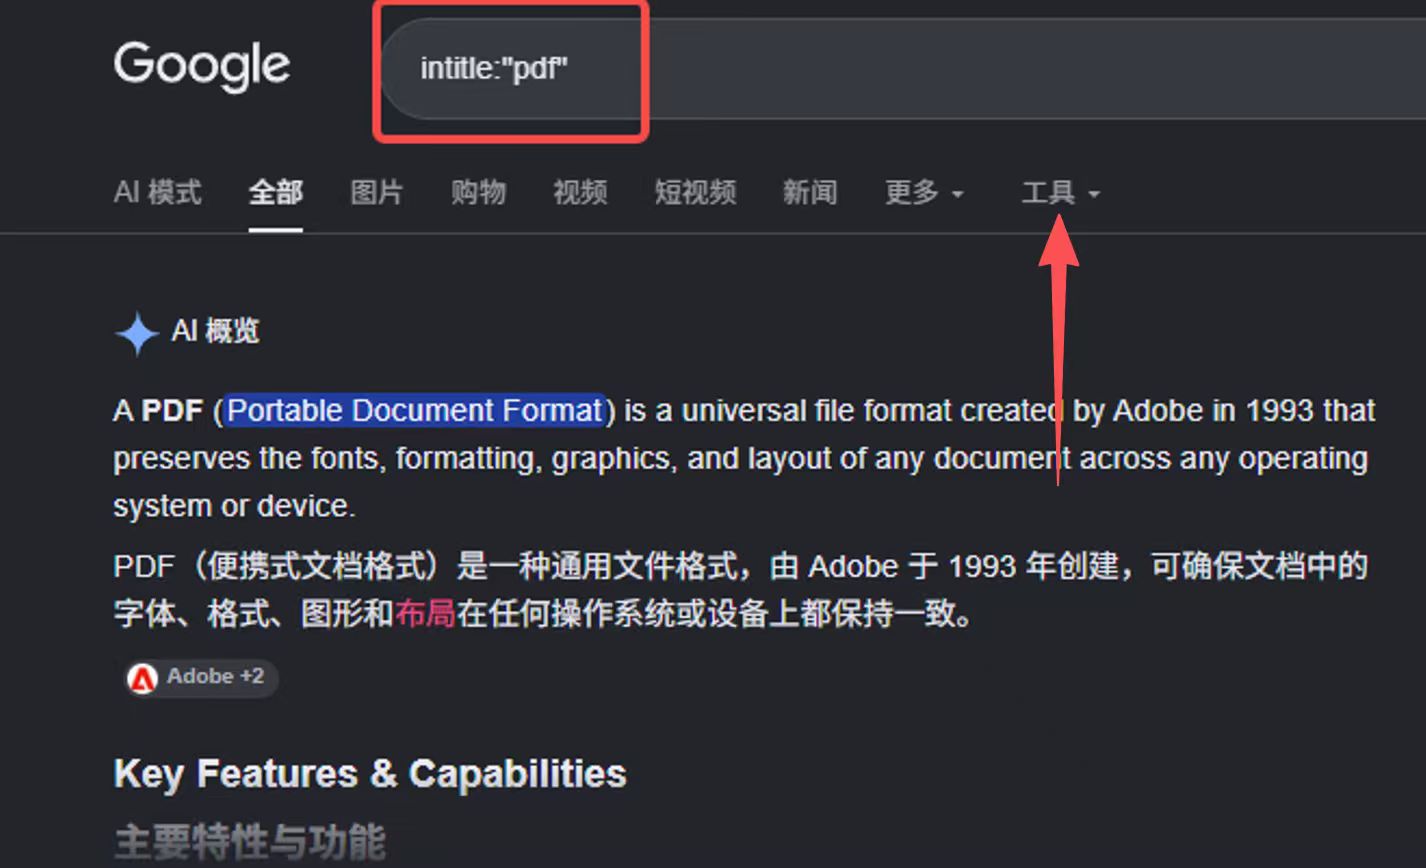This screenshot has height=868, width=1426.
Task: Open the 工具 dropdown
Action: pyautogui.click(x=1060, y=192)
